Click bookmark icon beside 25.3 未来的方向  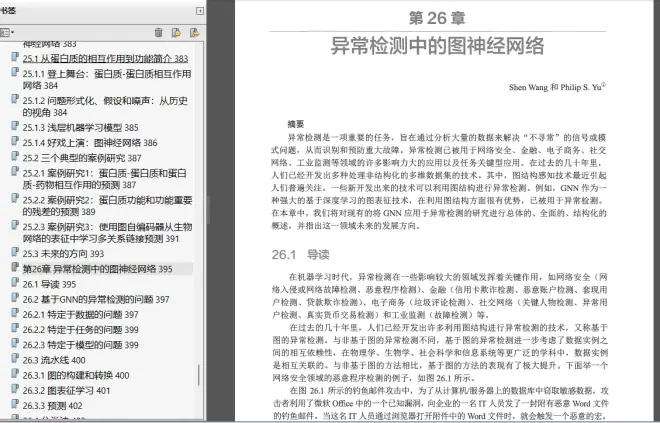pos(15,254)
